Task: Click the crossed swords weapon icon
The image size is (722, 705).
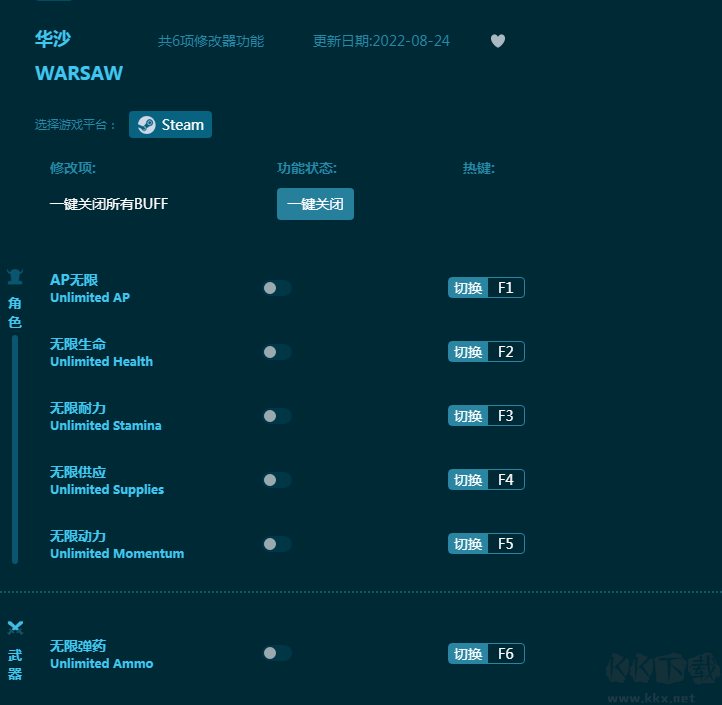Action: [x=15, y=628]
